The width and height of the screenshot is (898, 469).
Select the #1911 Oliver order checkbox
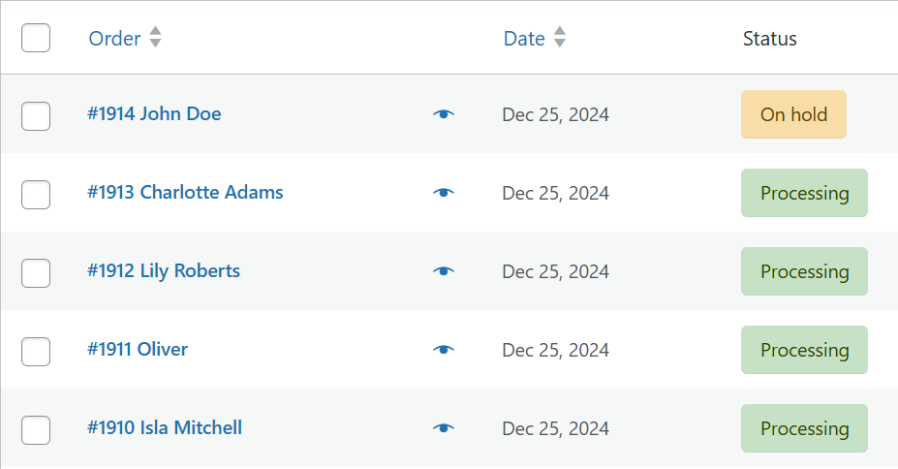point(36,351)
